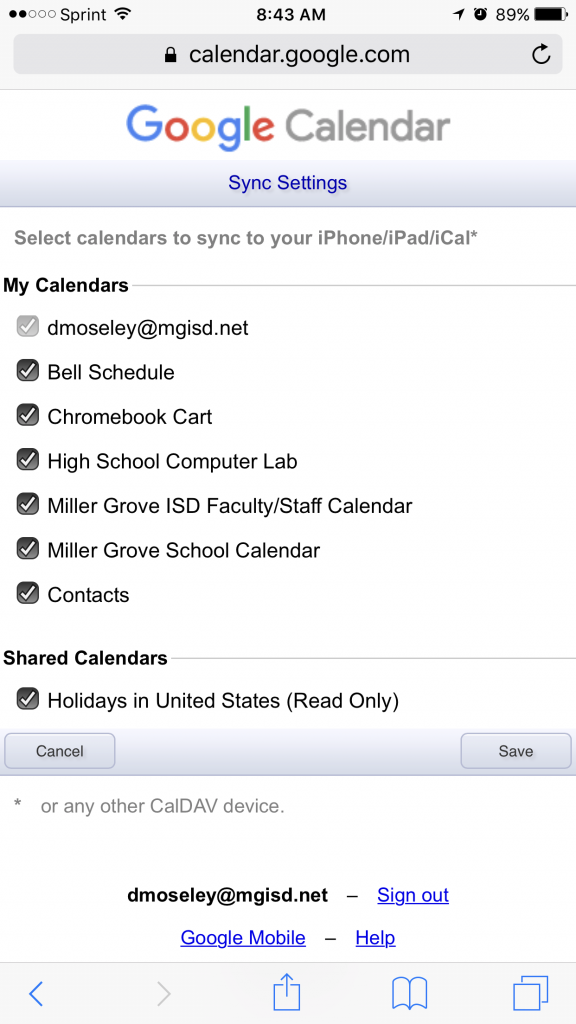Tap the forward arrow in Safari toolbar

pyautogui.click(x=163, y=993)
